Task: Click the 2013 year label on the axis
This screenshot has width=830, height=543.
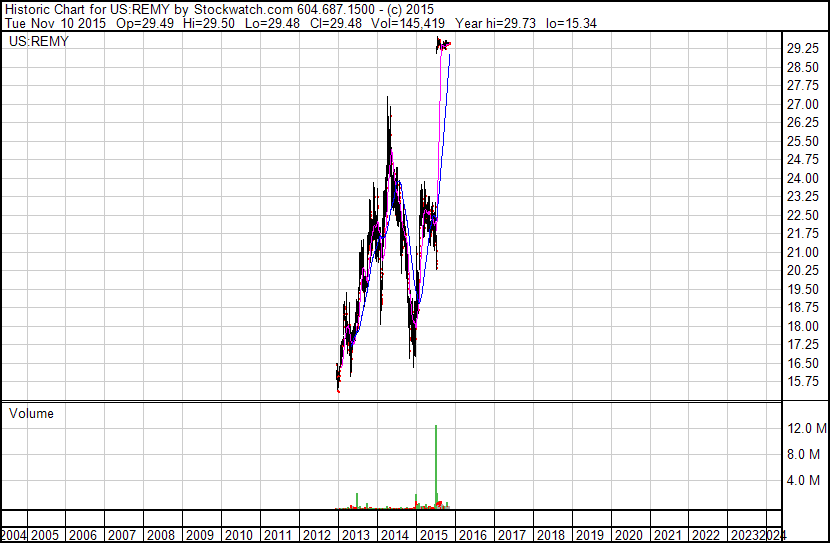Action: tap(356, 535)
